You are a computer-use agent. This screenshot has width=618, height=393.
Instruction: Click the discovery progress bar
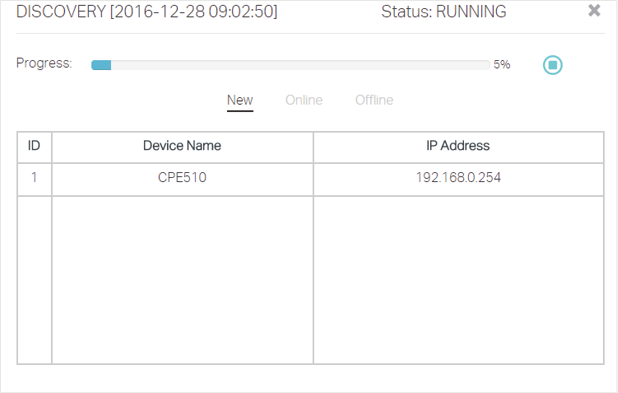pyautogui.click(x=290, y=65)
